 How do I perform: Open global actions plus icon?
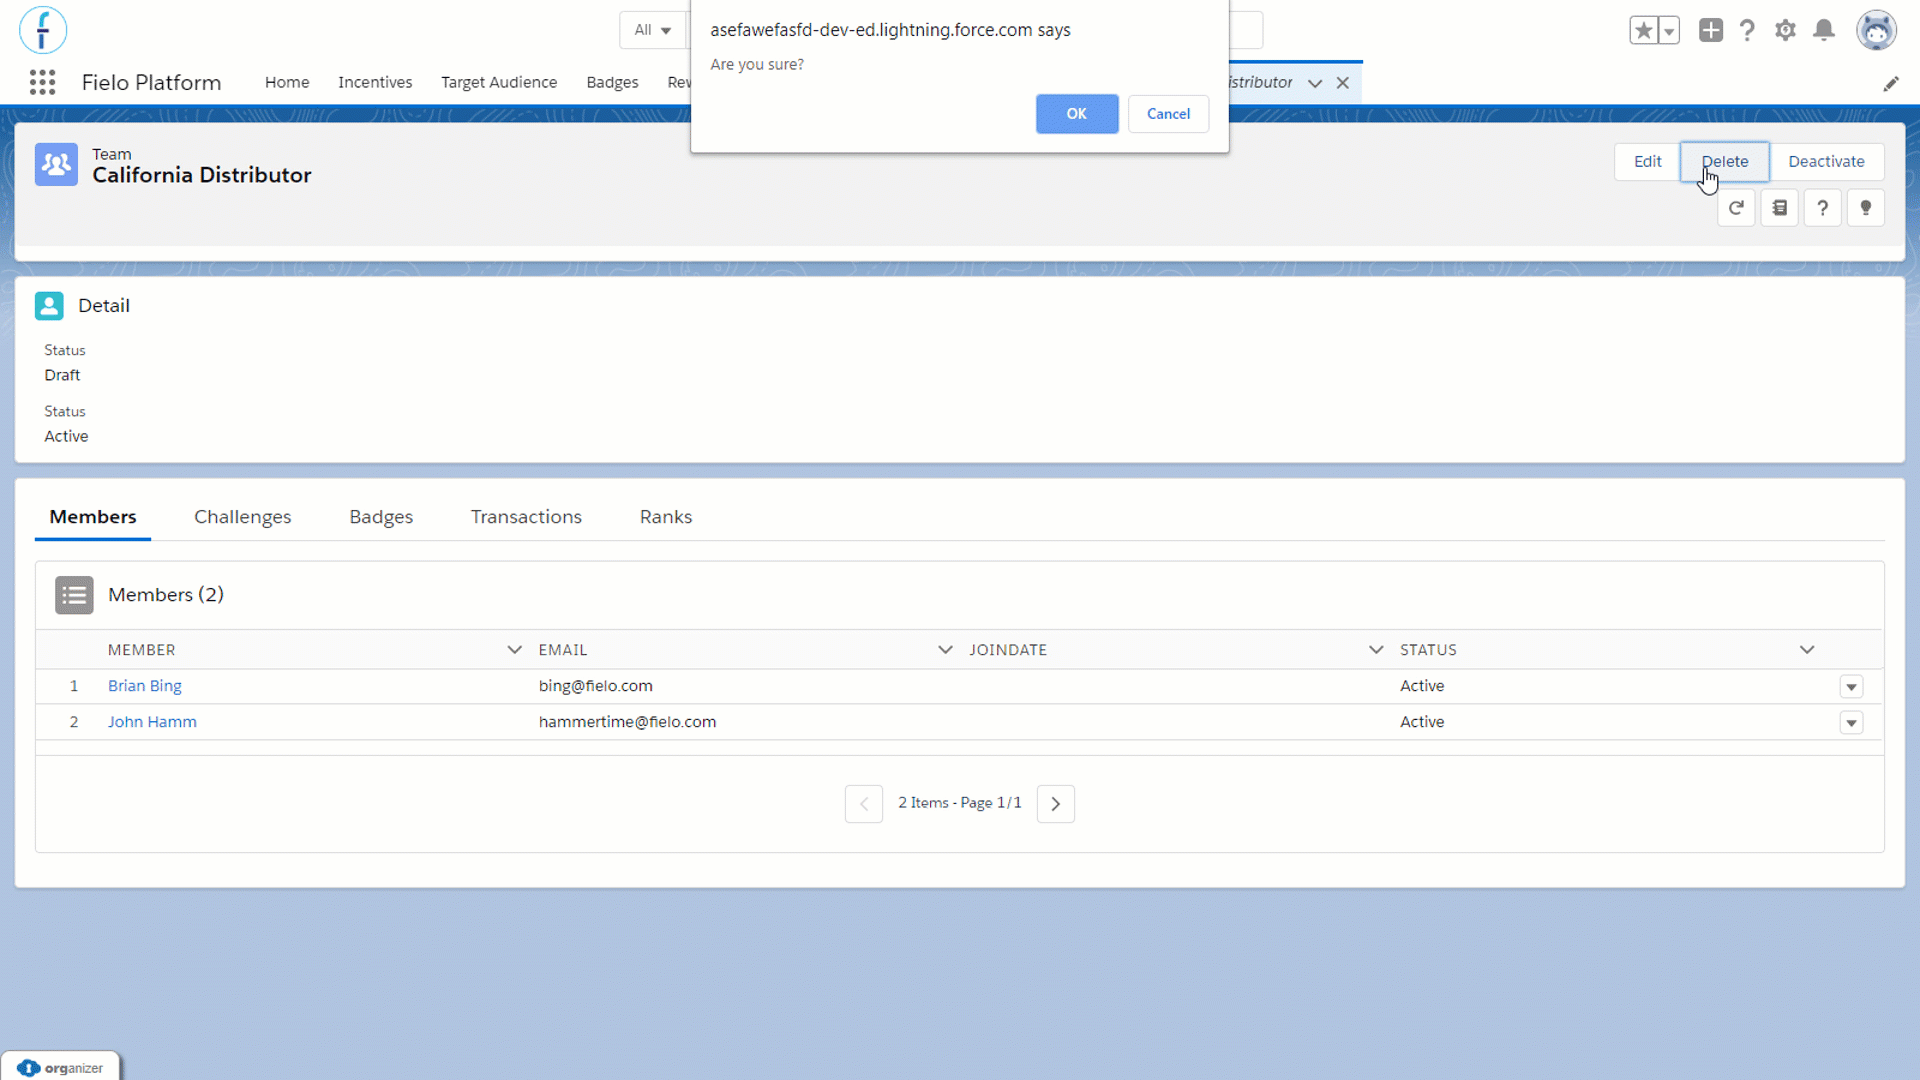1711,30
